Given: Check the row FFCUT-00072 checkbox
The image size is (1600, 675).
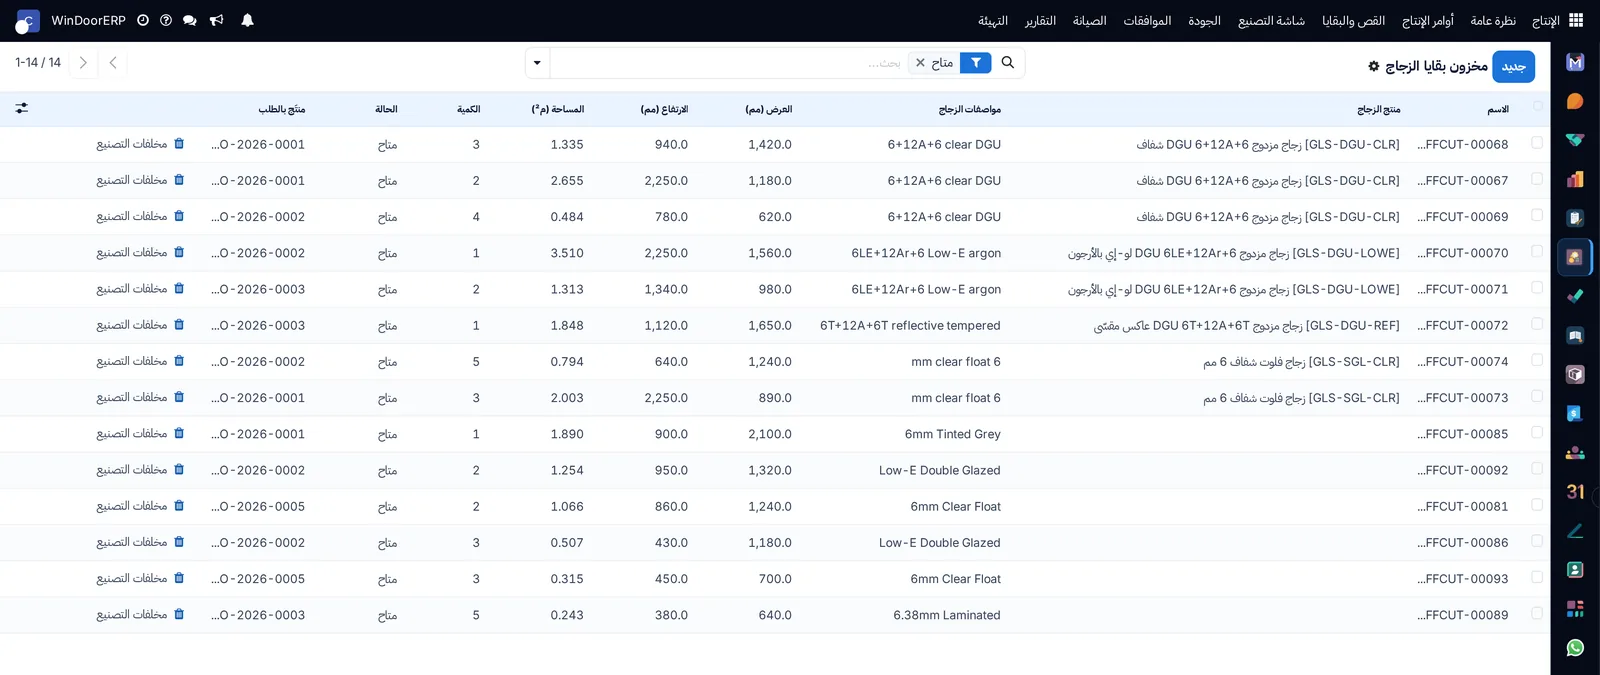Looking at the screenshot, I should [1537, 324].
